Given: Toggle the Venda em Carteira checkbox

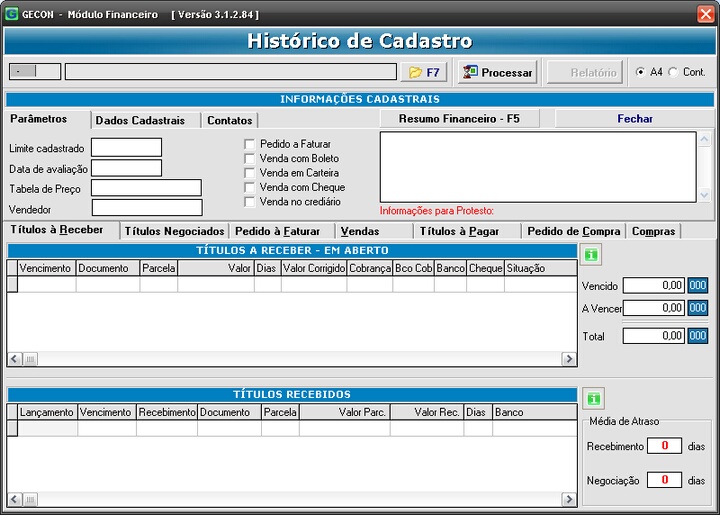Looking at the screenshot, I should [249, 173].
